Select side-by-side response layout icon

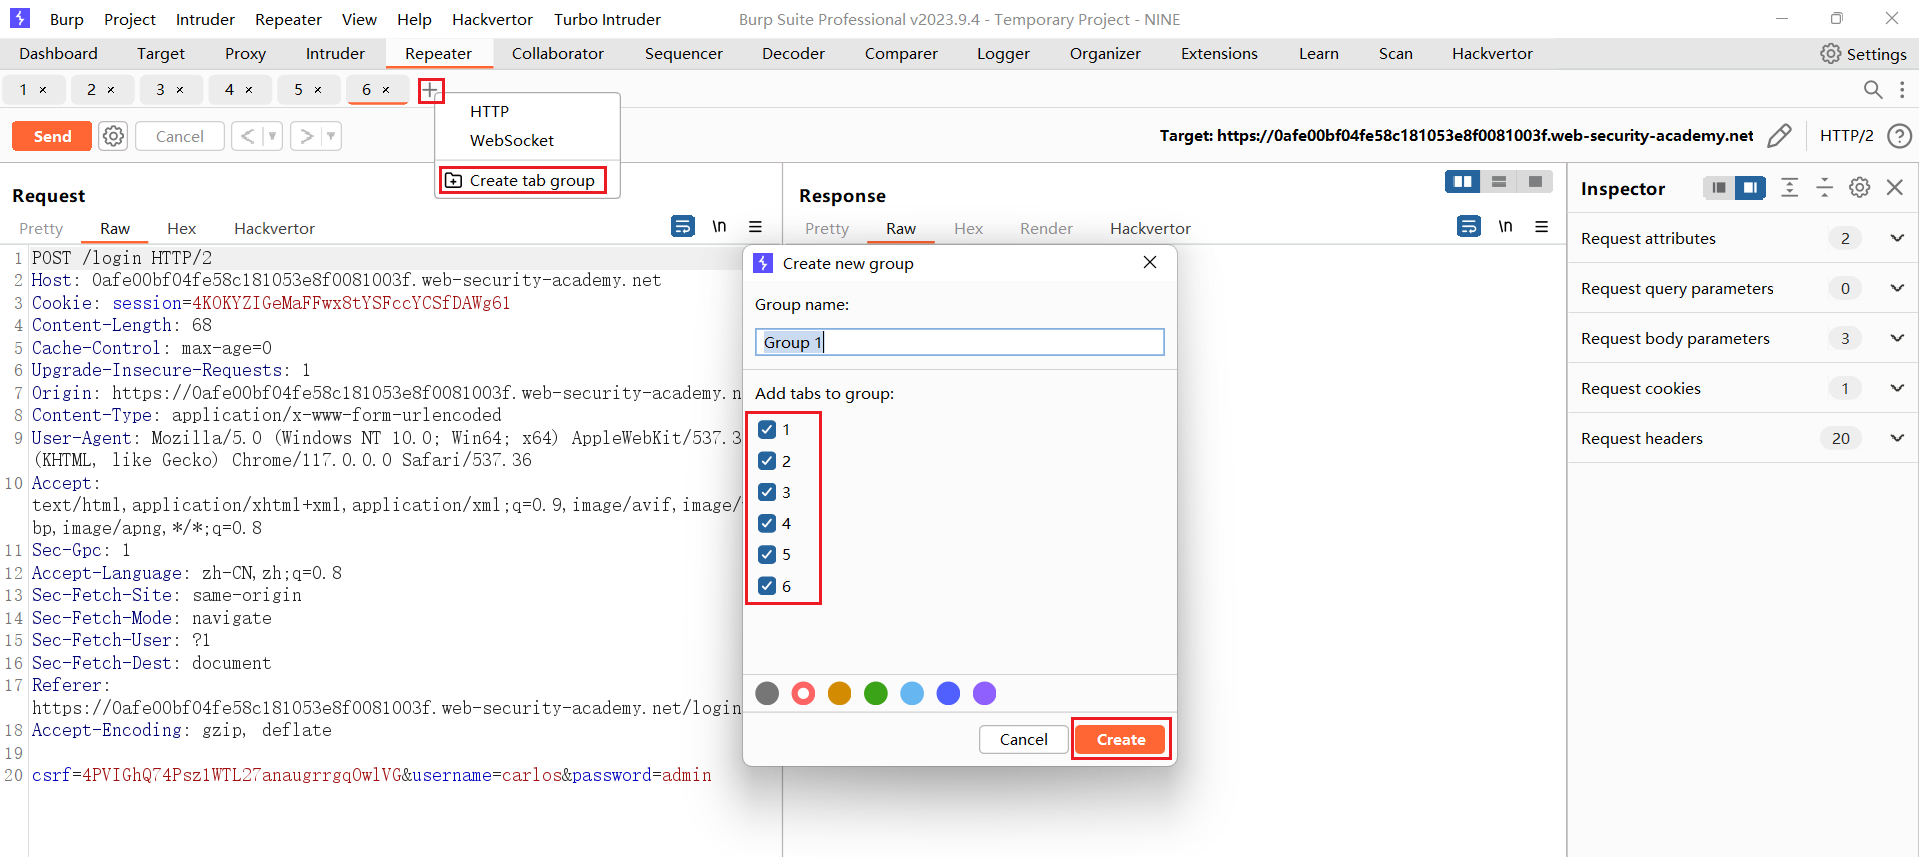point(1463,182)
